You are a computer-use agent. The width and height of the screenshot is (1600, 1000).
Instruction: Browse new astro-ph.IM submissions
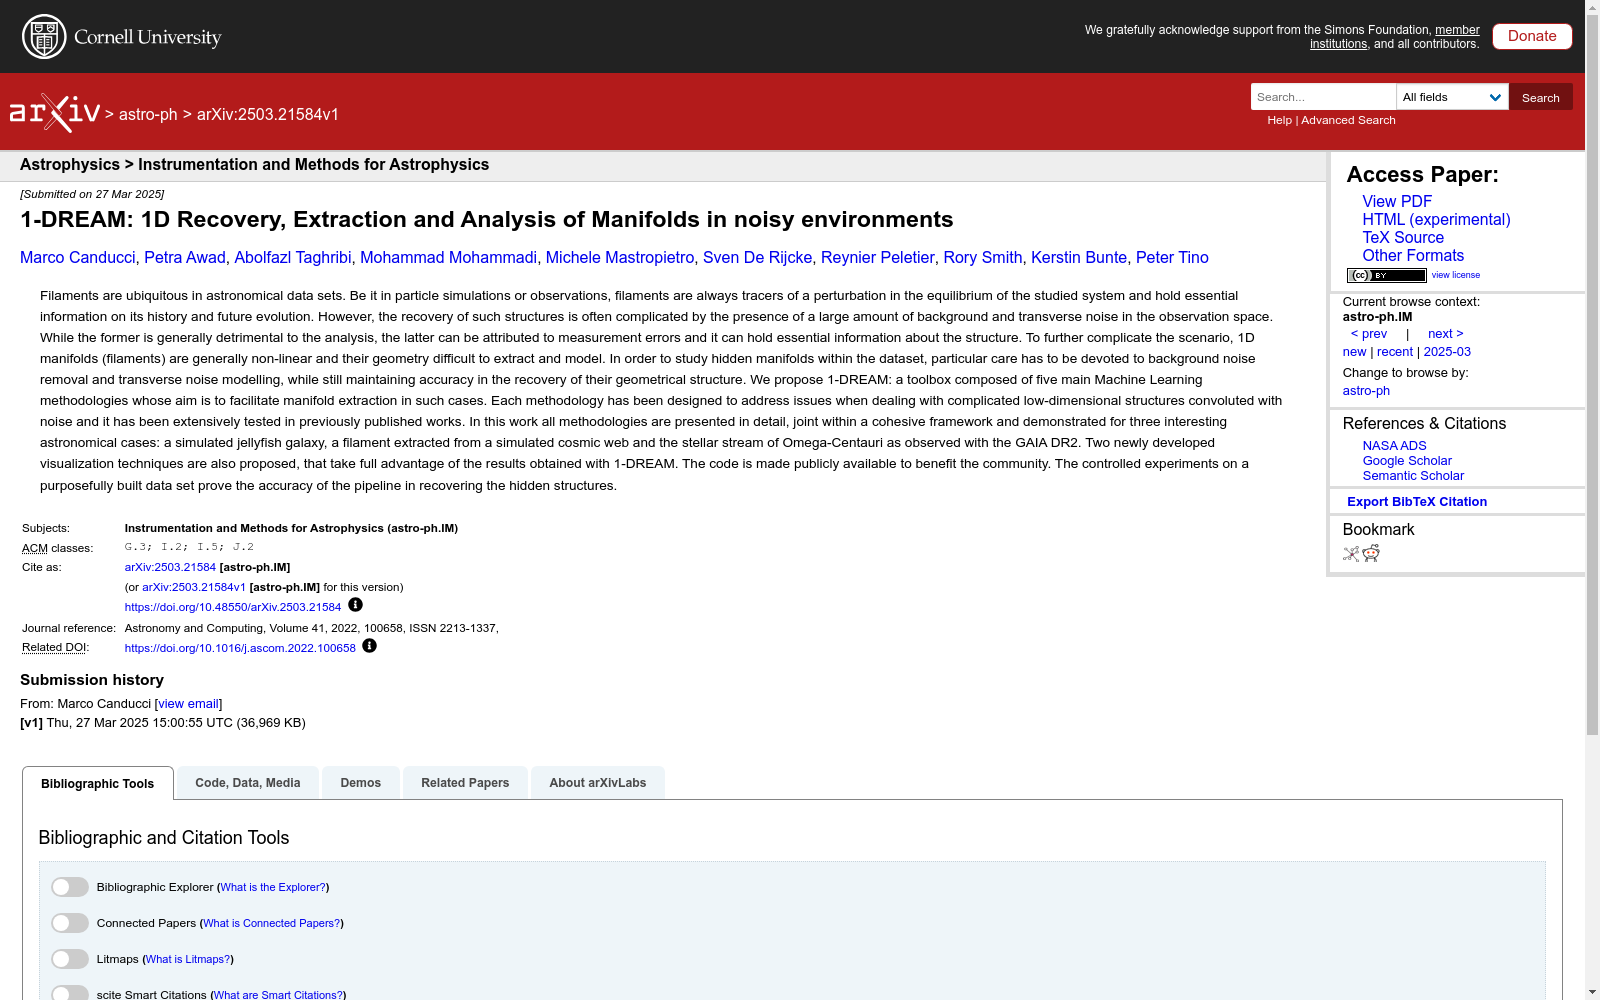[x=1354, y=352]
